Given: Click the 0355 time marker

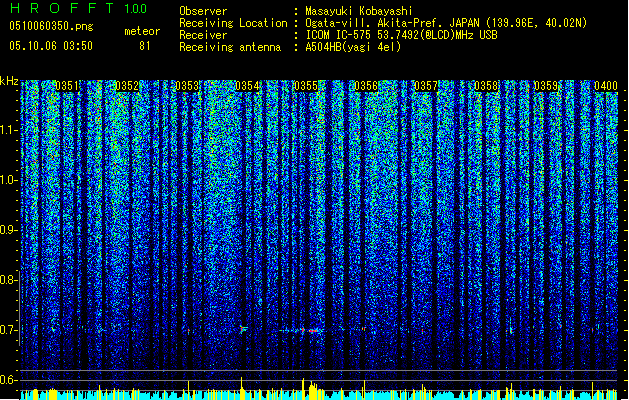Looking at the screenshot, I should click(306, 86).
